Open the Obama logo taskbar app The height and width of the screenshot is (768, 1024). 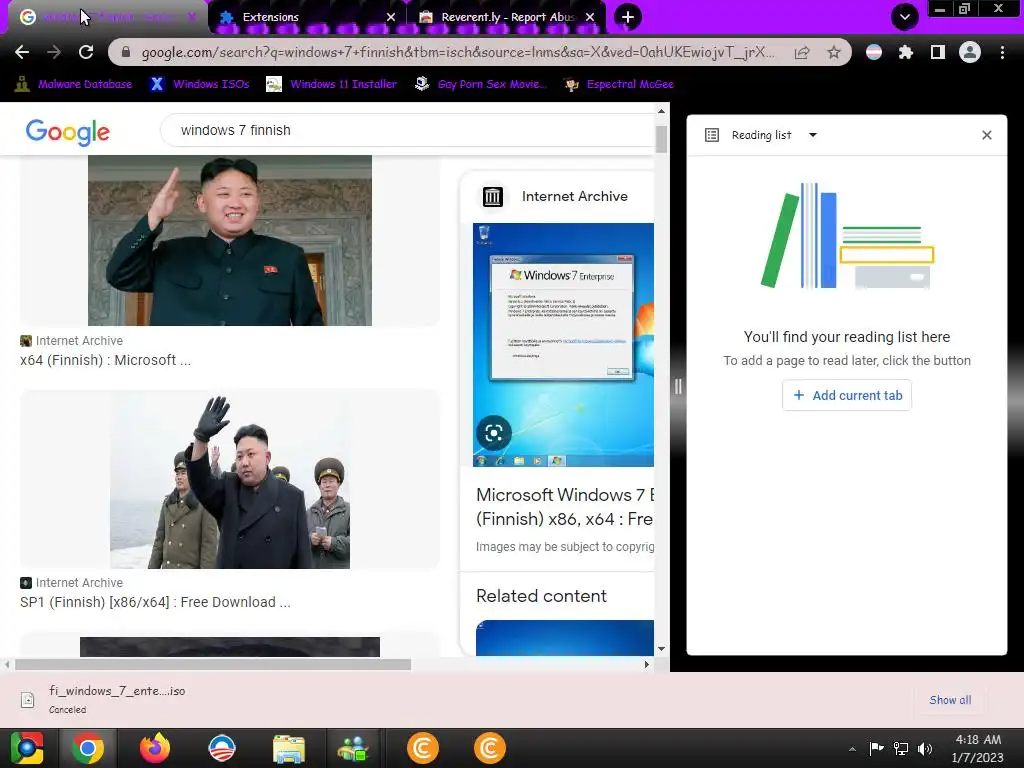(x=221, y=748)
